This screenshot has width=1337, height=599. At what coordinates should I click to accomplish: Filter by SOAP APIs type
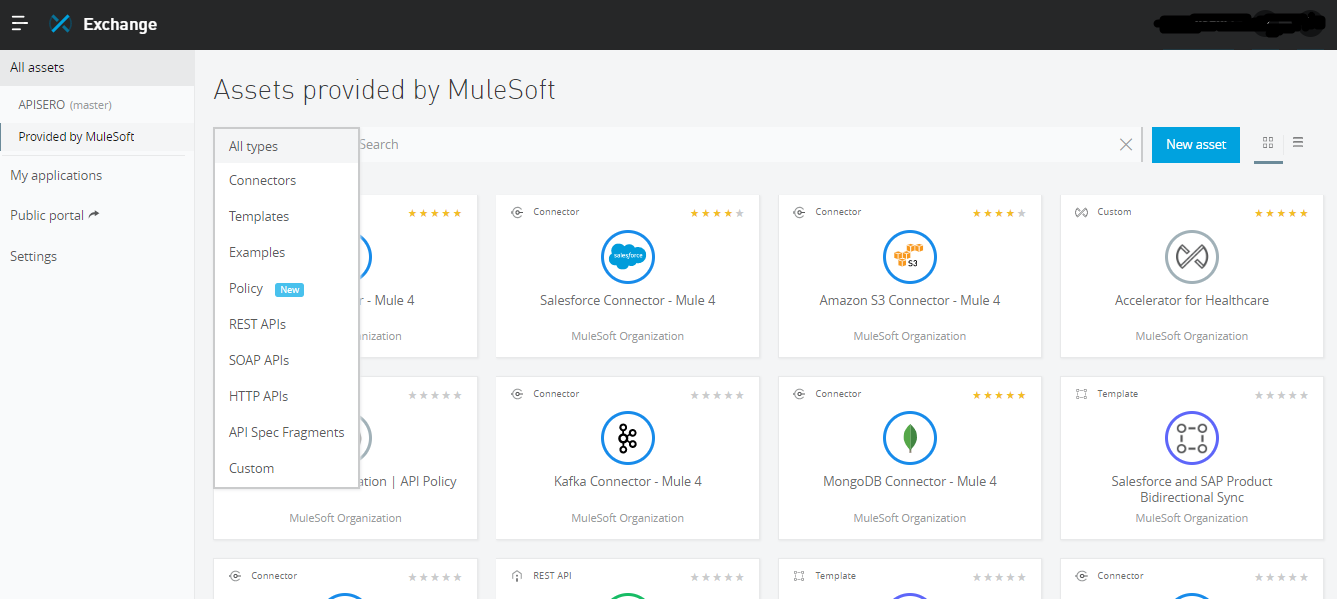tap(286, 360)
